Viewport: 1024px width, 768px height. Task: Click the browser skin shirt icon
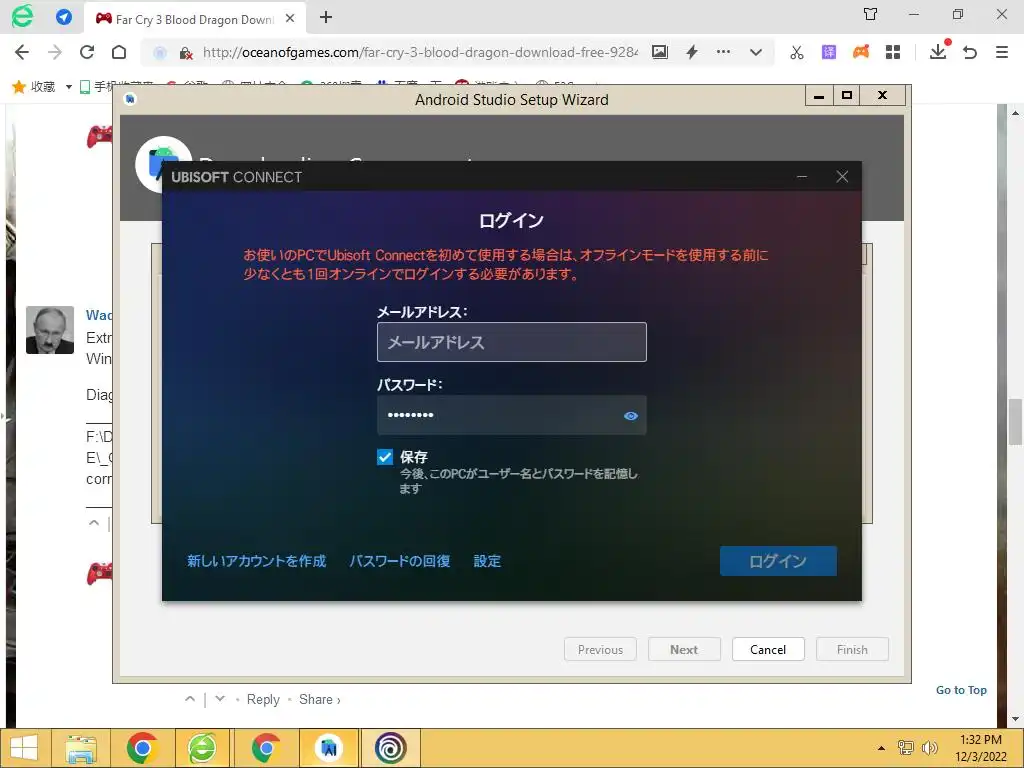(871, 14)
